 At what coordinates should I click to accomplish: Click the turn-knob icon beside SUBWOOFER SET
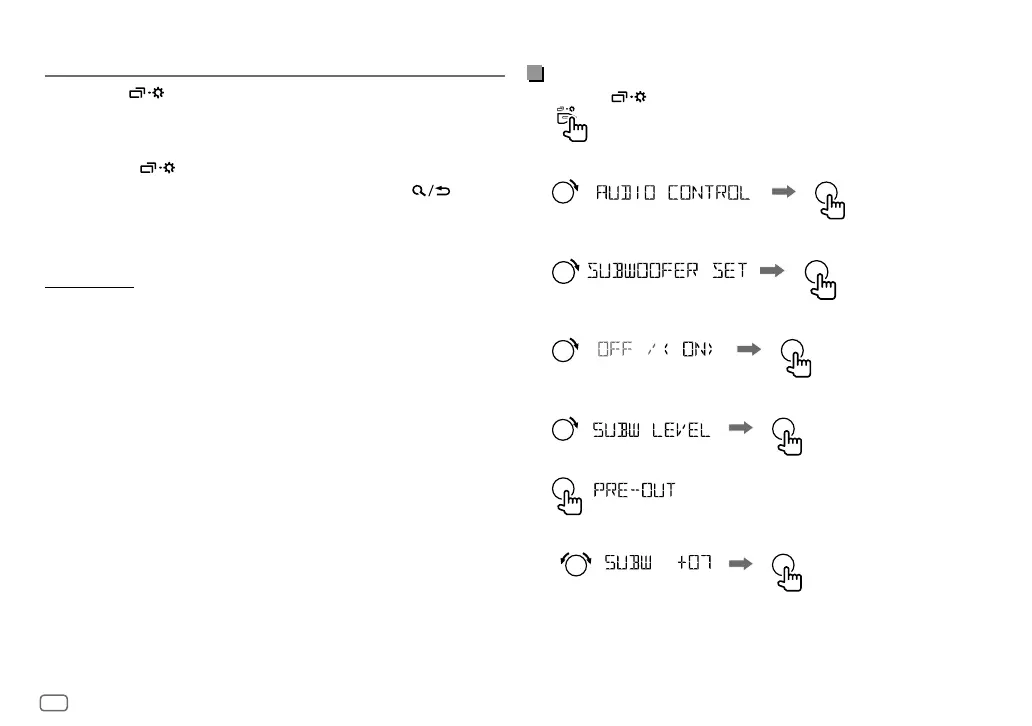pos(565,271)
